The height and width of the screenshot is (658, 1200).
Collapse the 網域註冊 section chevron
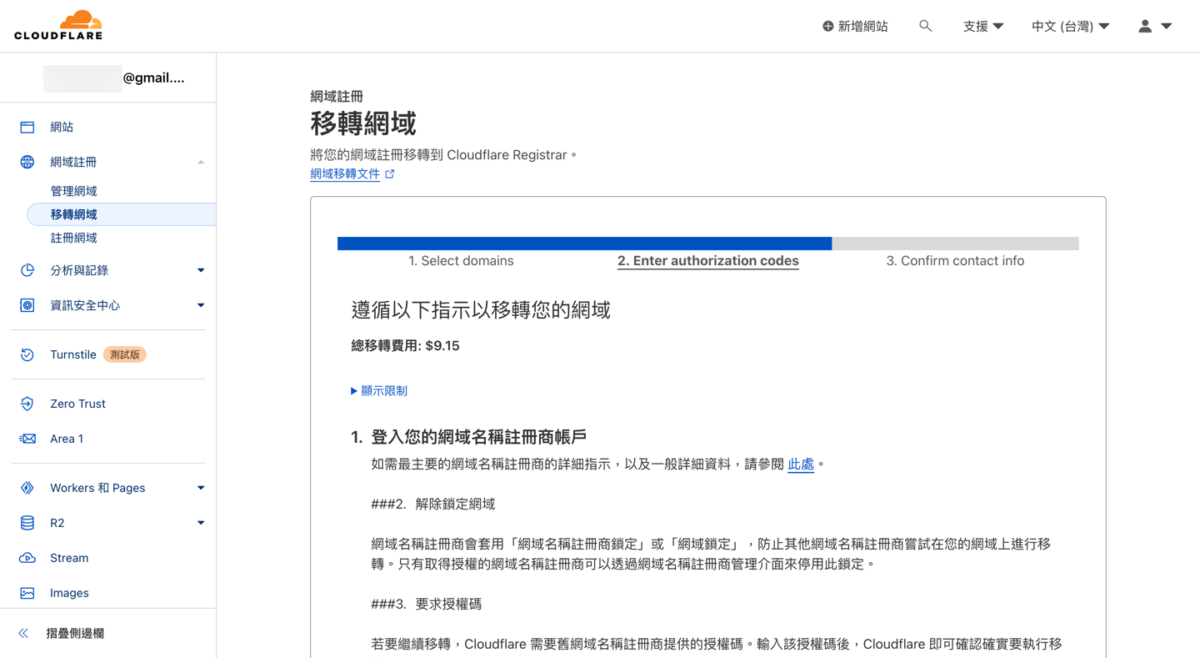click(x=201, y=162)
